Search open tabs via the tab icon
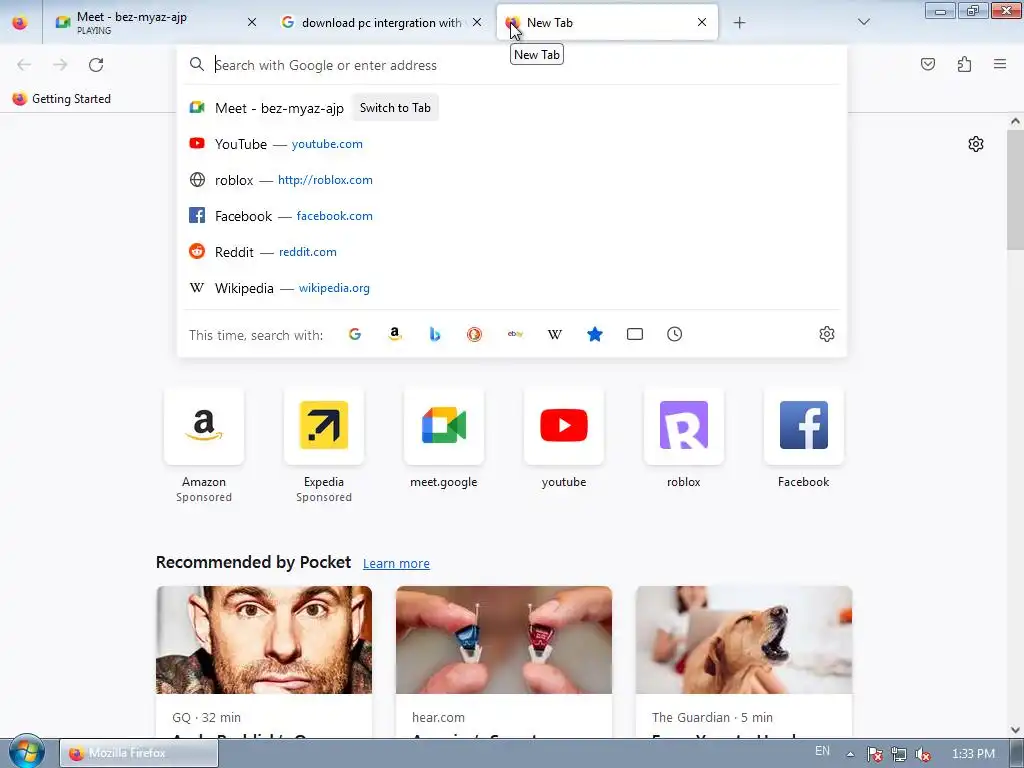Image resolution: width=1024 pixels, height=768 pixels. [x=635, y=334]
